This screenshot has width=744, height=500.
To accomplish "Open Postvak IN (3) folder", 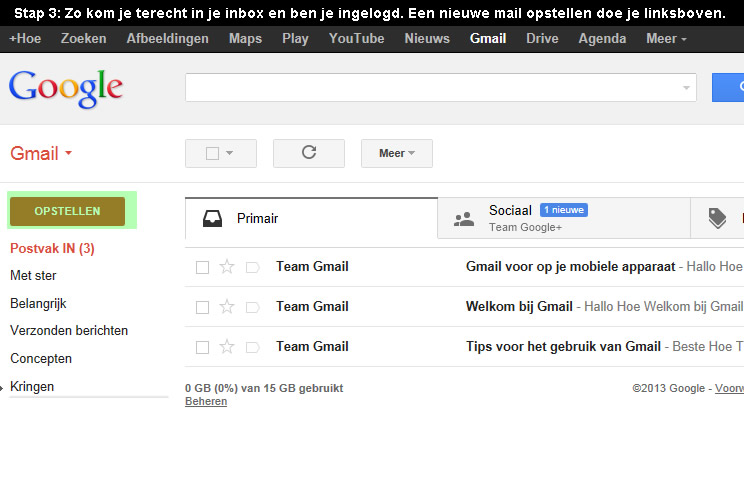I will click(52, 249).
